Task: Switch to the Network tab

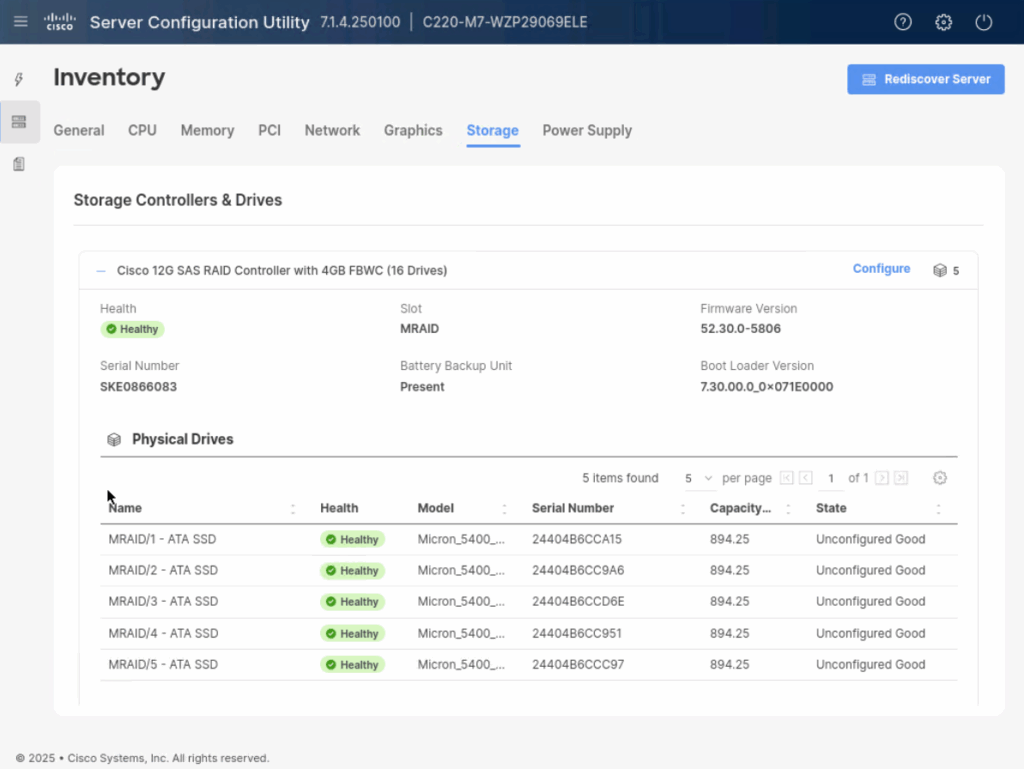Action: click(332, 131)
